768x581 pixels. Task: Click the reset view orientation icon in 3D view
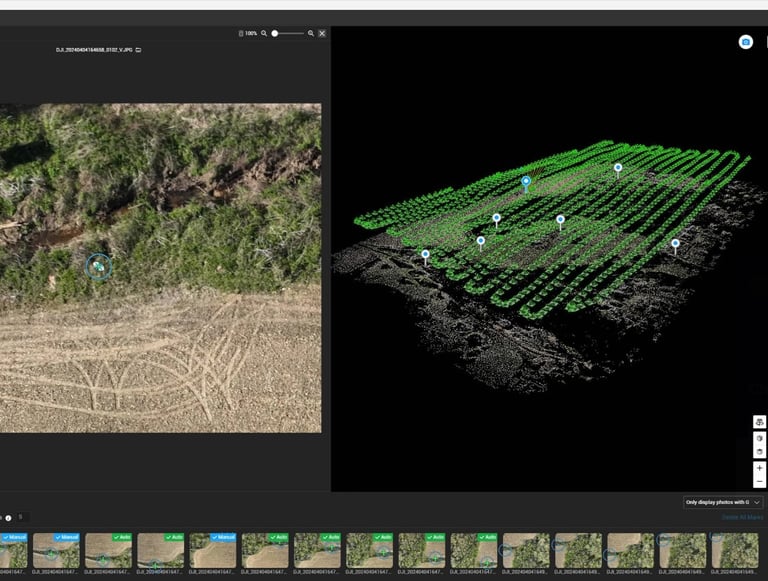point(759,422)
